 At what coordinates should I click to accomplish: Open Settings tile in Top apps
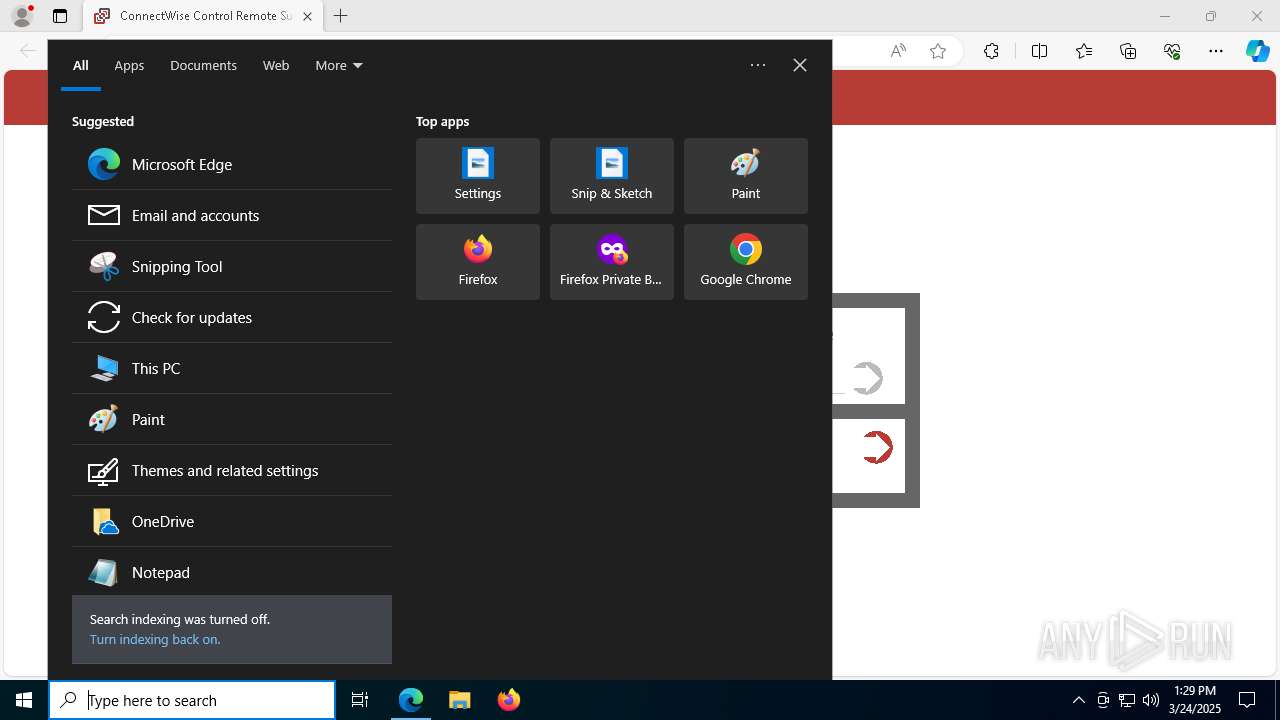pos(478,176)
